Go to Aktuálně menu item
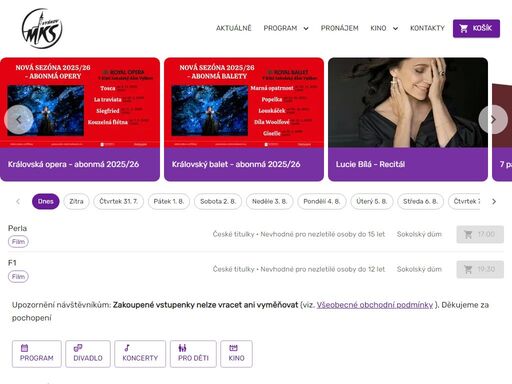512x384 pixels. point(234,28)
